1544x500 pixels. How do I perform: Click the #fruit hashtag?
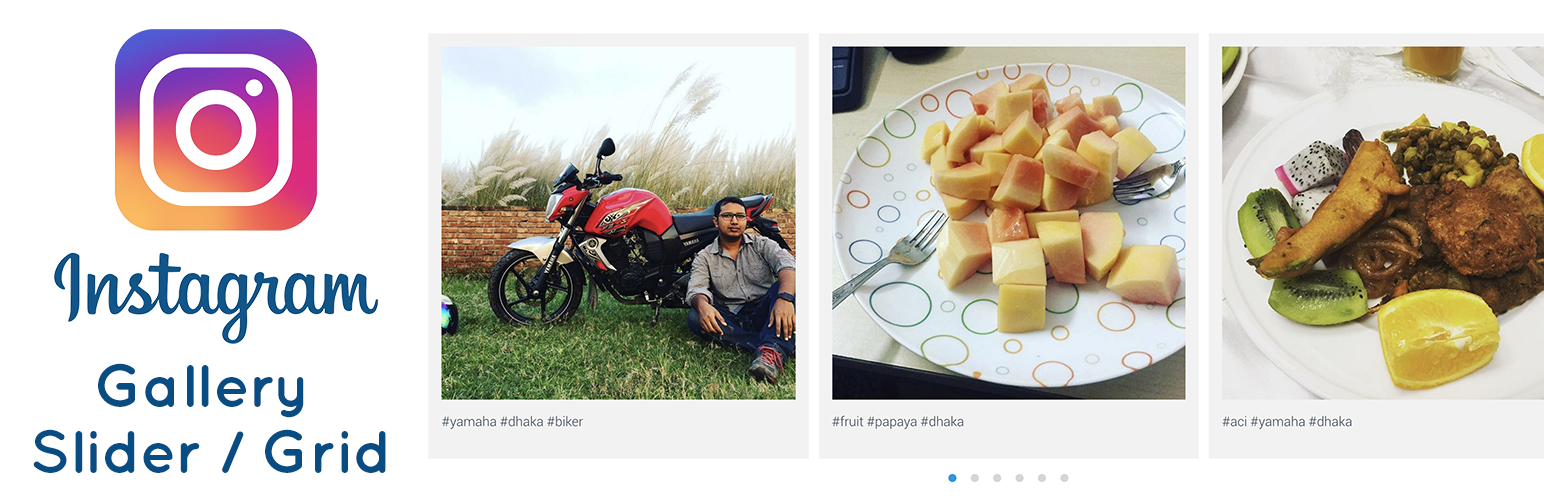(848, 422)
